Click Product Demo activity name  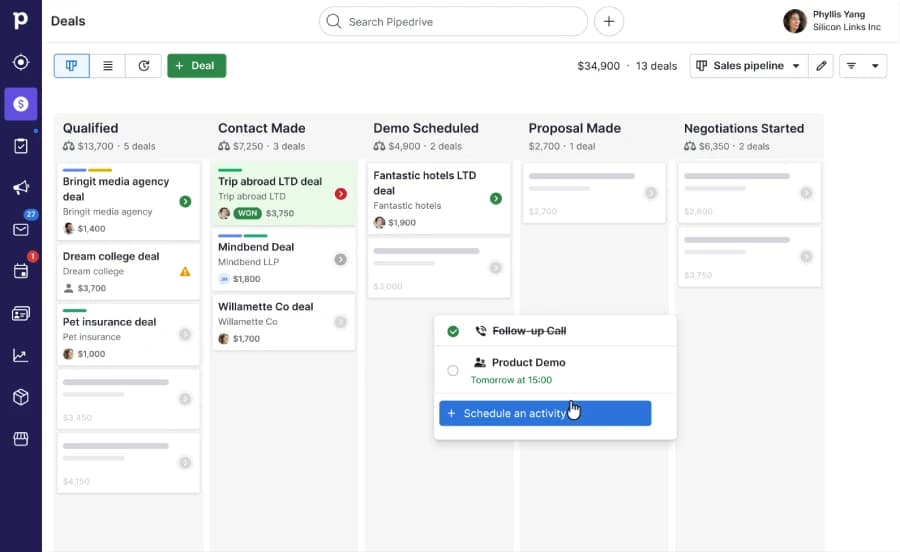(529, 363)
